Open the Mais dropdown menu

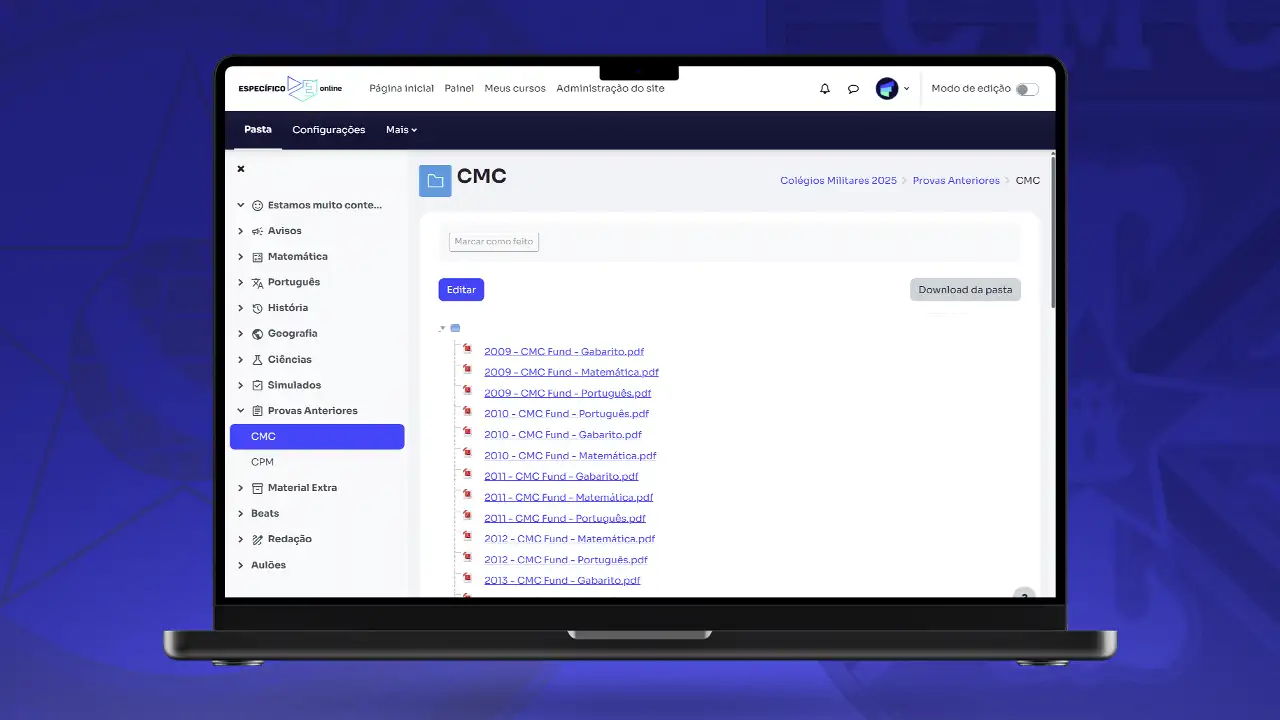(x=401, y=130)
